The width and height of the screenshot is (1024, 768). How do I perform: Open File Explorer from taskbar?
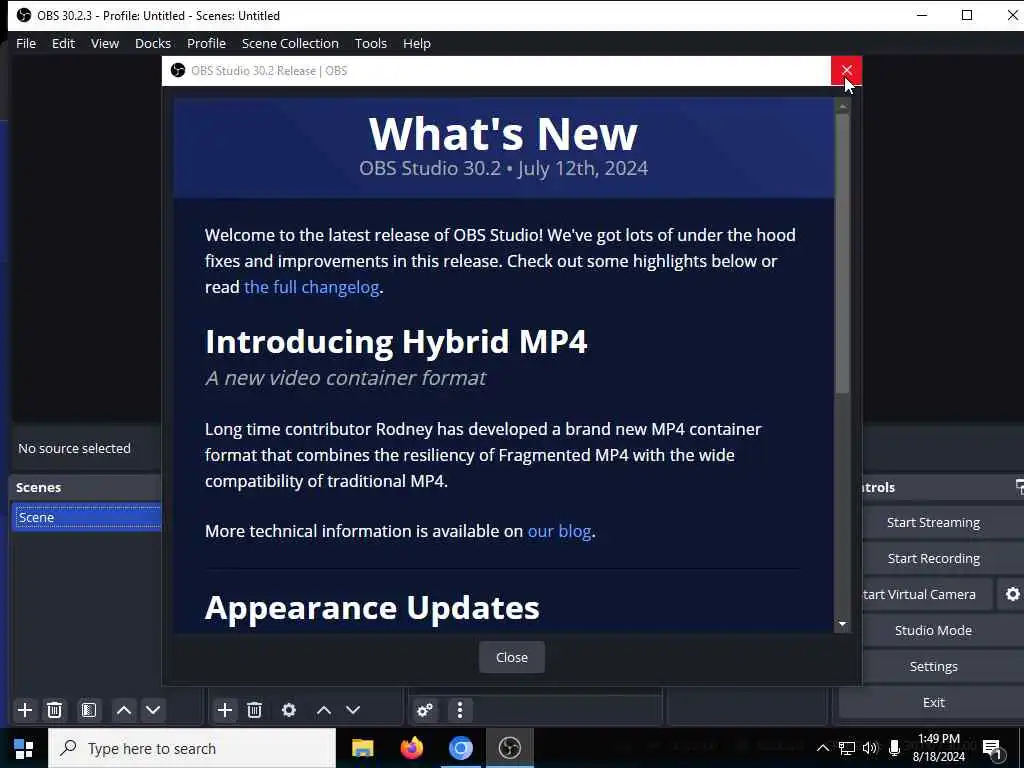pyautogui.click(x=362, y=748)
